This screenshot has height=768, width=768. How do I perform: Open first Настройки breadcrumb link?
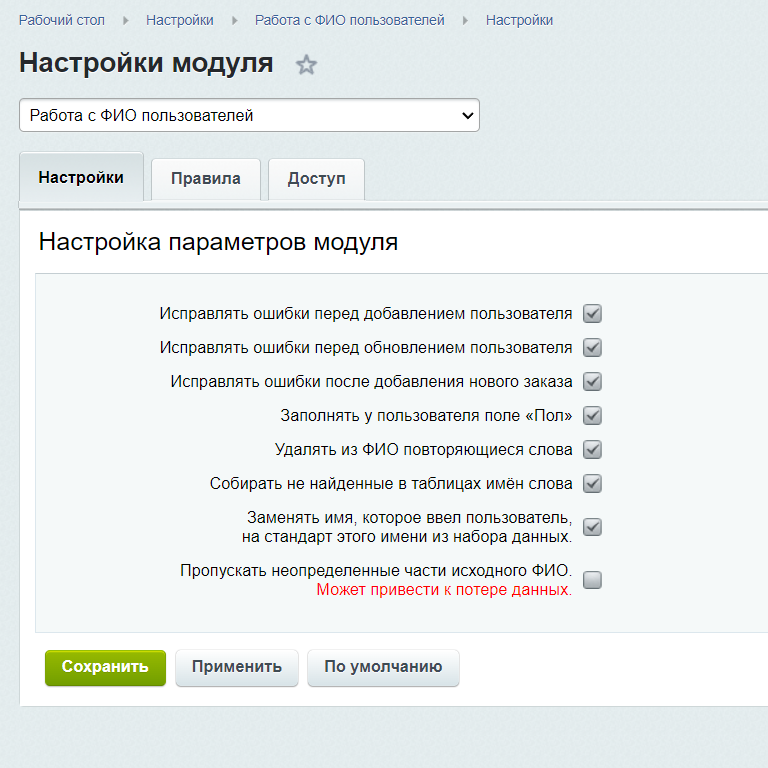click(179, 20)
